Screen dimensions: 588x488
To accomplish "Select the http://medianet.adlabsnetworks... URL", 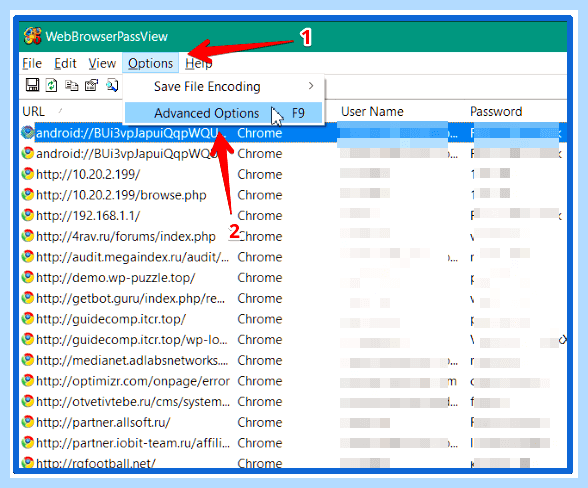I will click(x=132, y=360).
